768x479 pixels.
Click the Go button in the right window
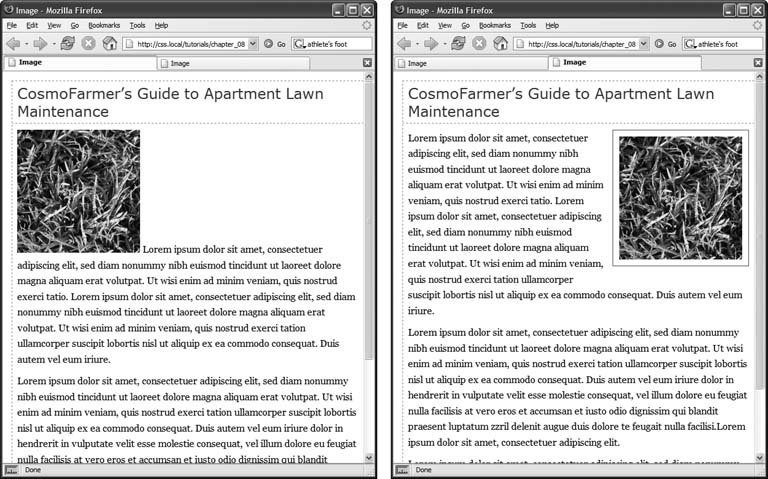pyautogui.click(x=666, y=44)
